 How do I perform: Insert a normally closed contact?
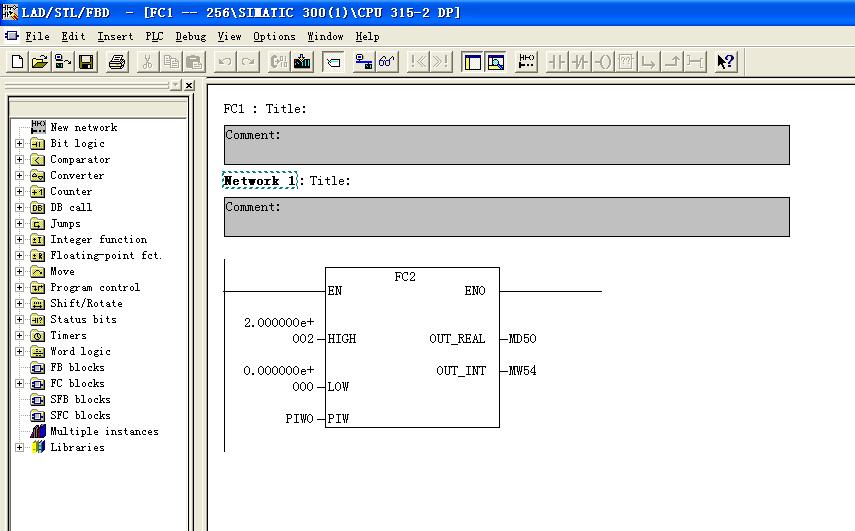(x=580, y=62)
